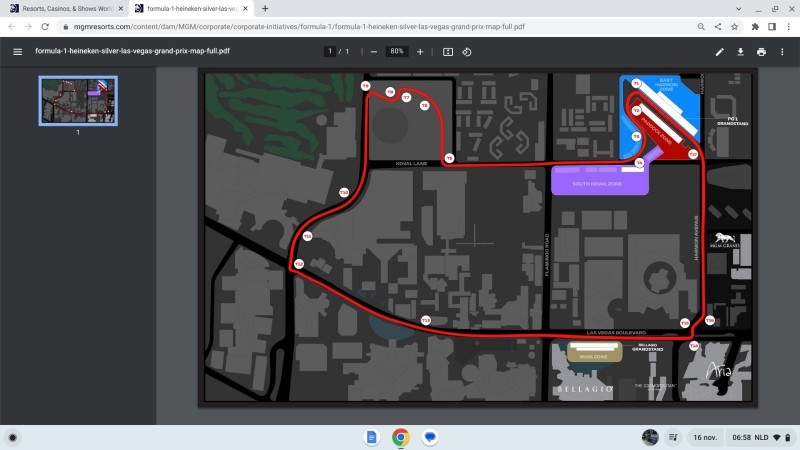The height and width of the screenshot is (450, 800).
Task: Bookmark this page with star icon
Action: click(735, 26)
